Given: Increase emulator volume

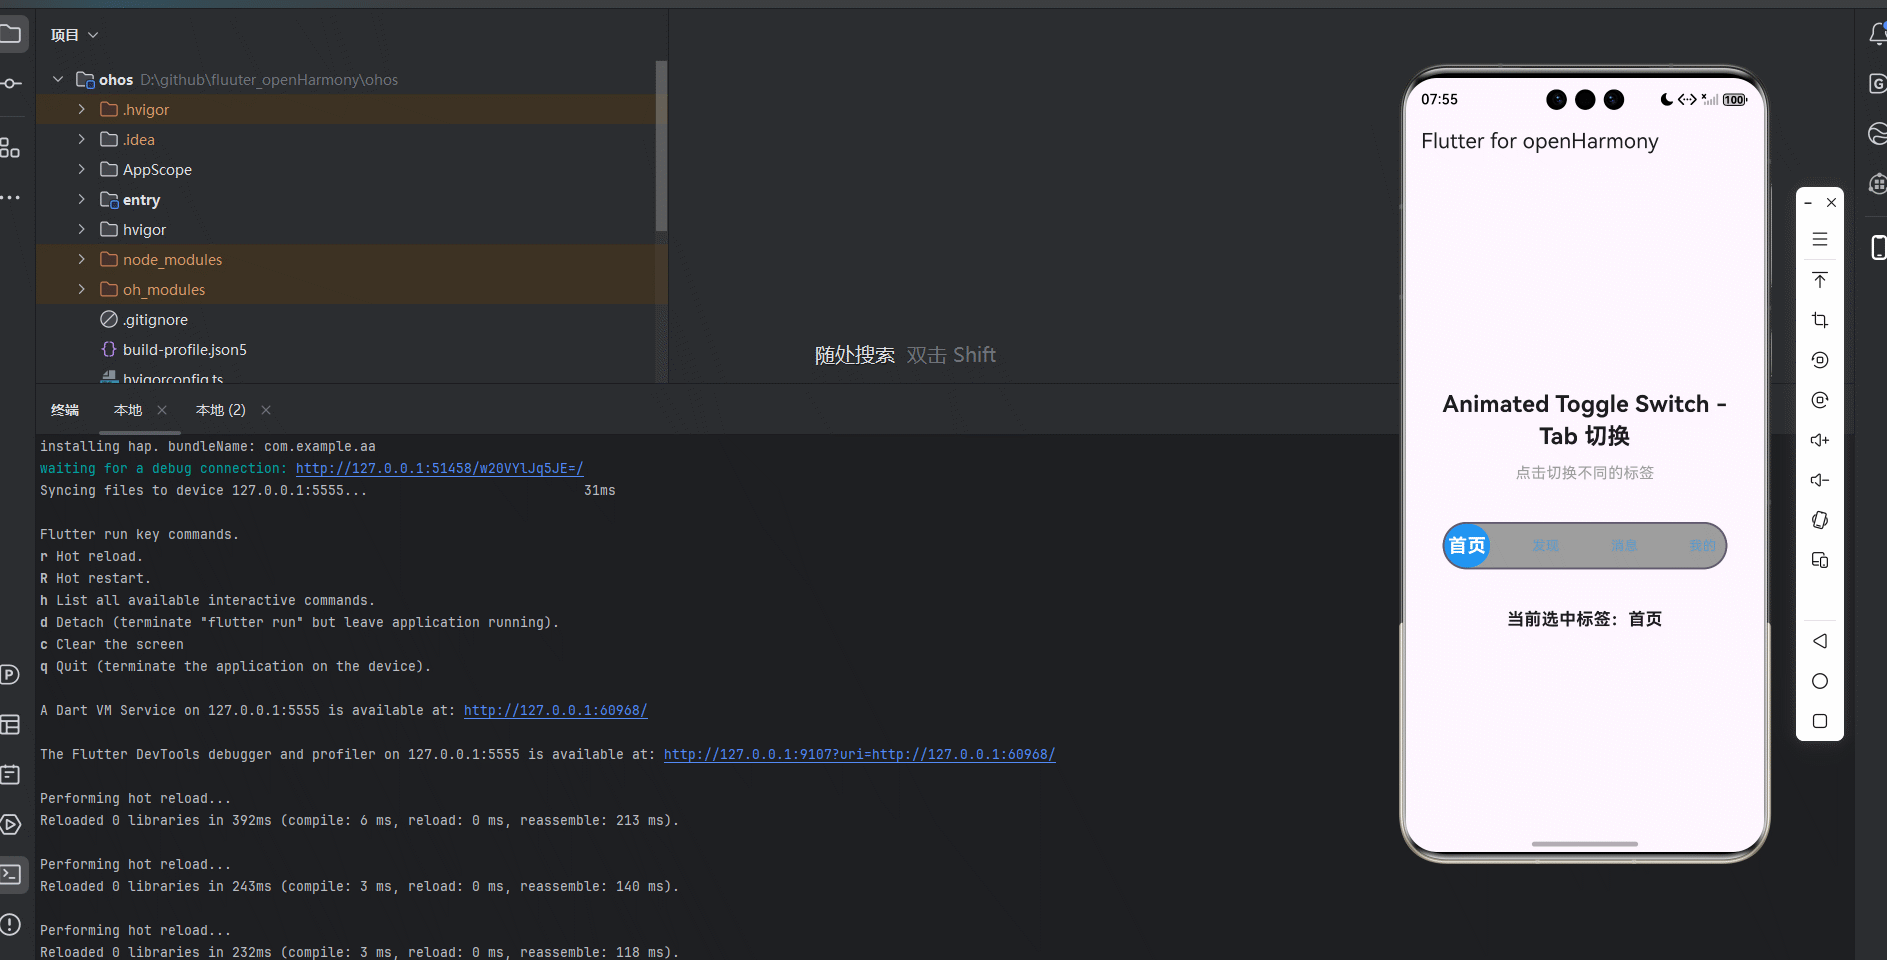Looking at the screenshot, I should coord(1820,440).
